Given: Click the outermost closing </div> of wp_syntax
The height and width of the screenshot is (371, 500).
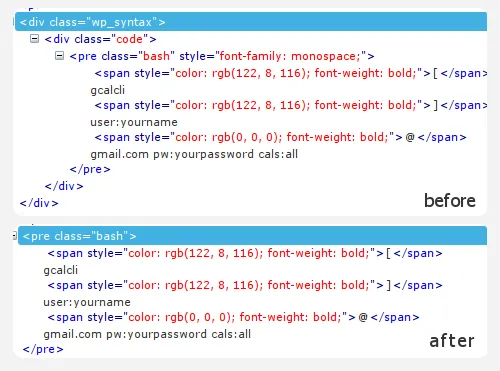Looking at the screenshot, I should coord(39,203).
